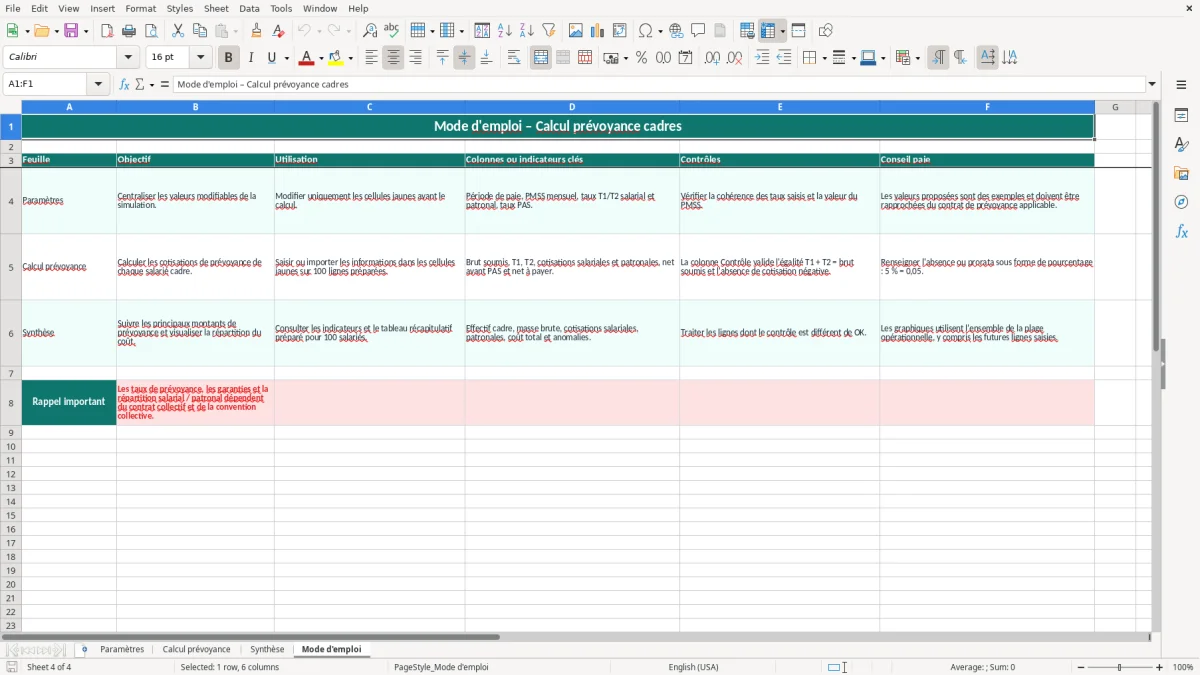Insert a comment
Image resolution: width=1200 pixels, height=675 pixels.
(x=698, y=31)
